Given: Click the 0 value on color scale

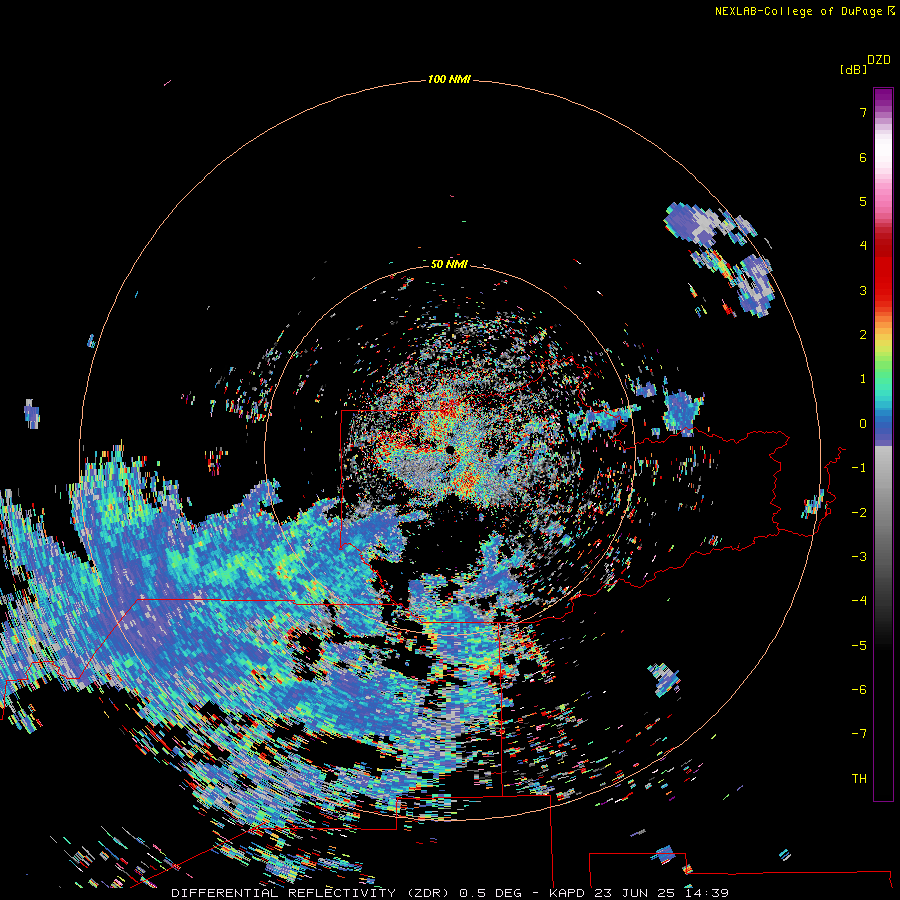Looking at the screenshot, I should pyautogui.click(x=863, y=424).
